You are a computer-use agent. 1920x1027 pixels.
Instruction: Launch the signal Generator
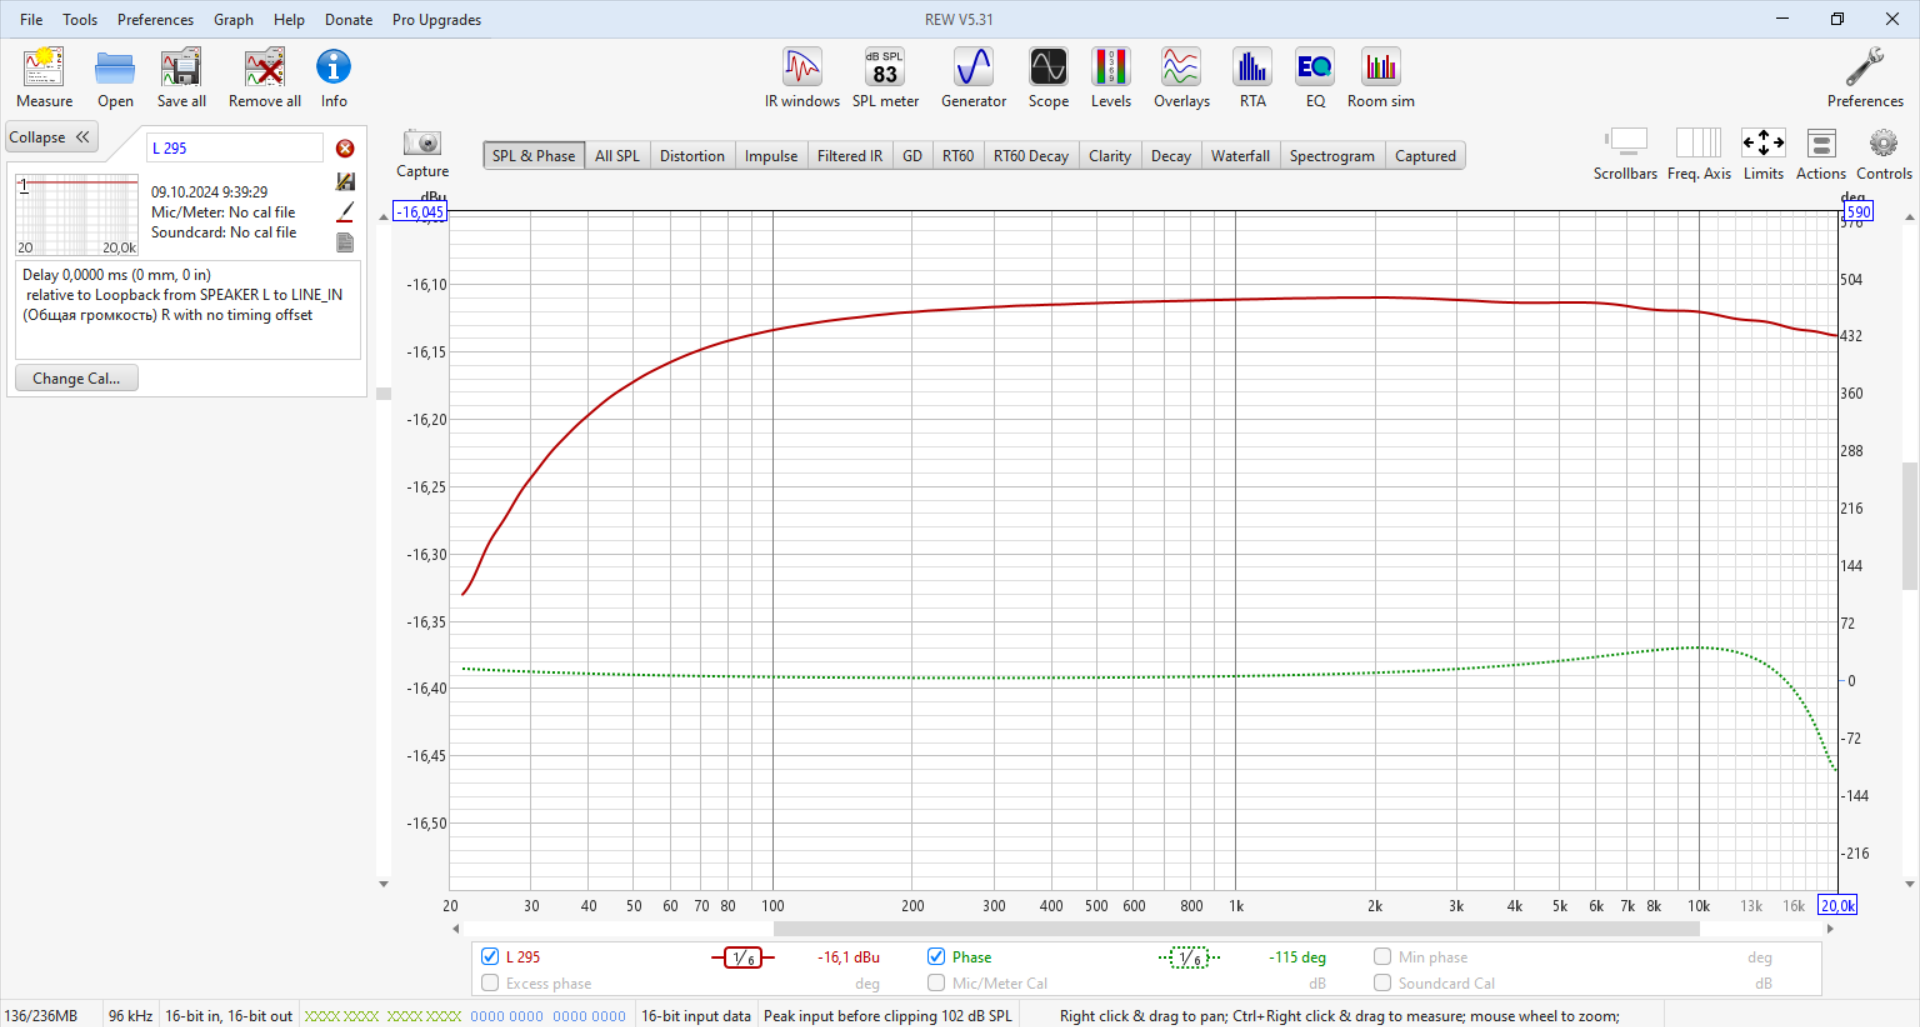coord(973,78)
